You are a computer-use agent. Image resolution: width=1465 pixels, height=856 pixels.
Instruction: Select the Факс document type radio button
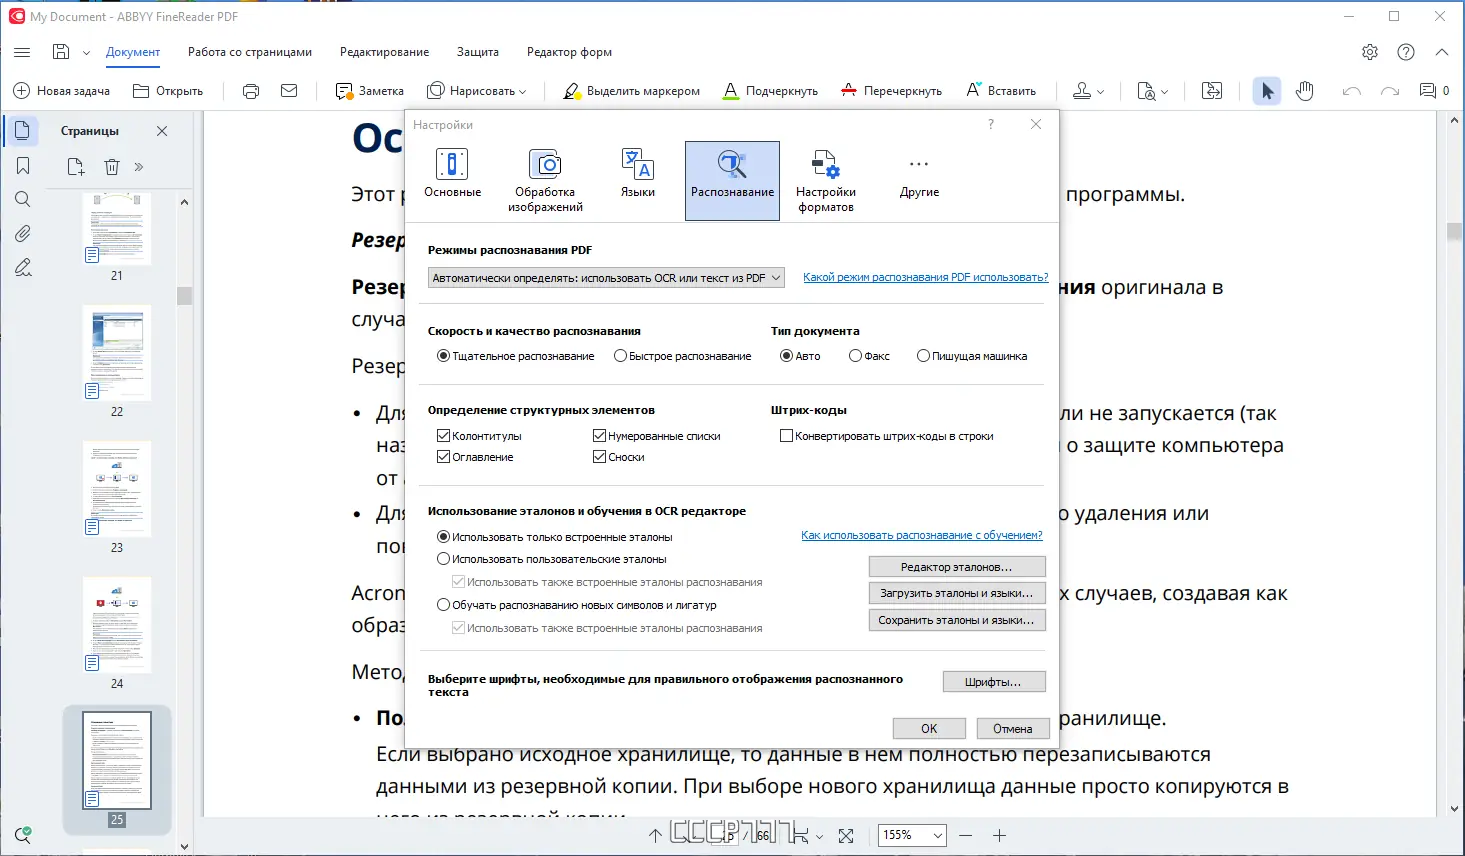[855, 355]
